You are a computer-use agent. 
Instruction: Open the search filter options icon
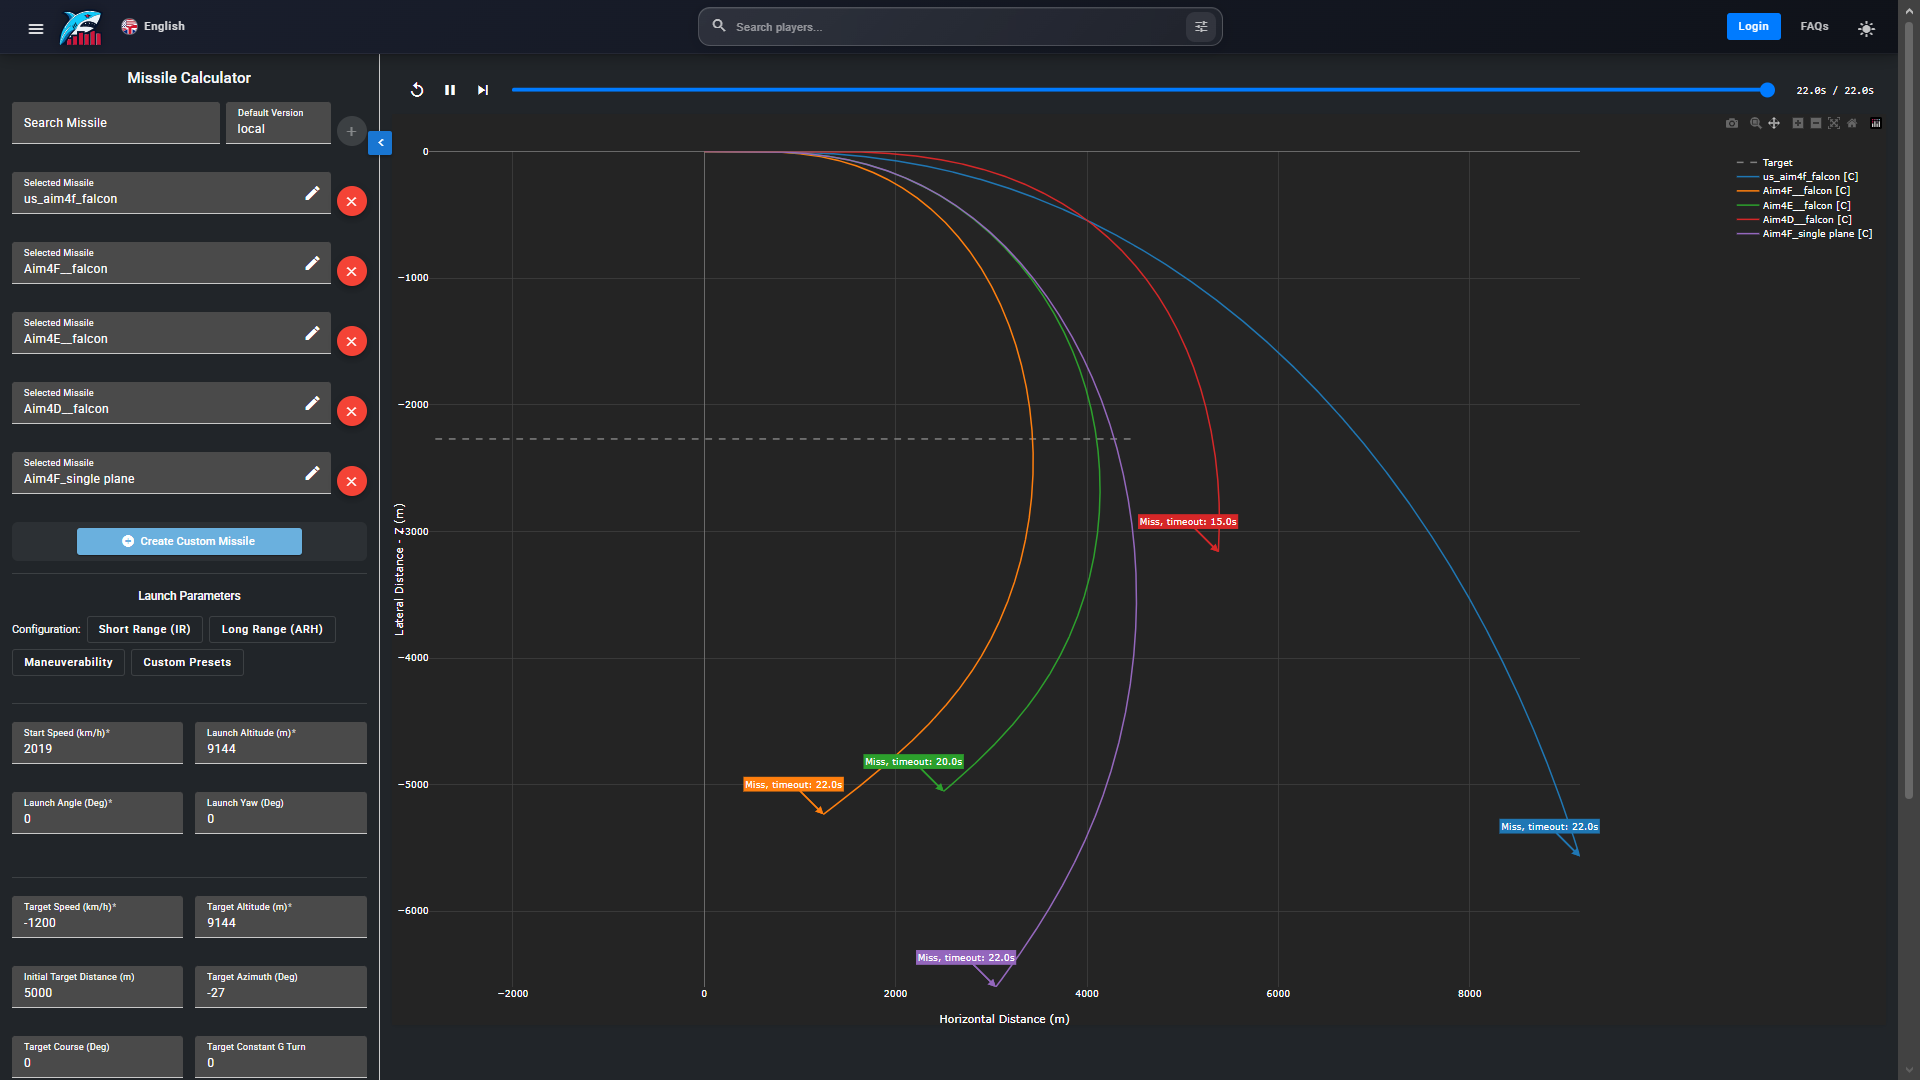tap(1201, 27)
